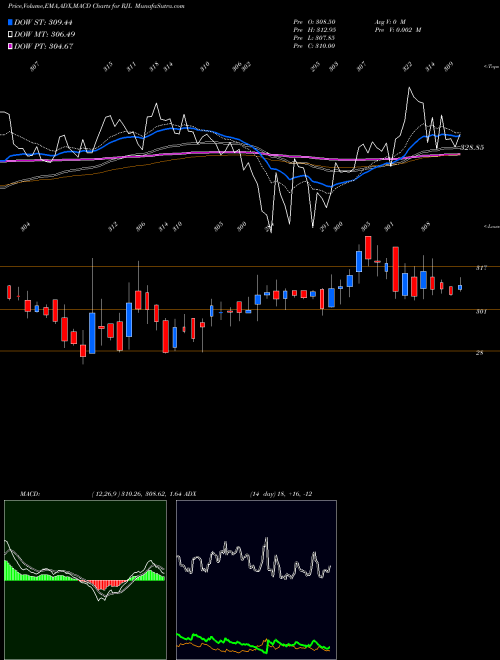Click the 'Pre V: 0.002 M' volume text
The height and width of the screenshot is (660, 500).
pyautogui.click(x=398, y=30)
